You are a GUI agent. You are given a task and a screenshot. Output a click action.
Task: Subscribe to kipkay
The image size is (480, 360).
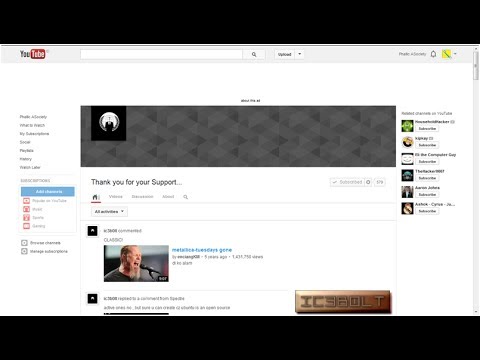tap(427, 145)
